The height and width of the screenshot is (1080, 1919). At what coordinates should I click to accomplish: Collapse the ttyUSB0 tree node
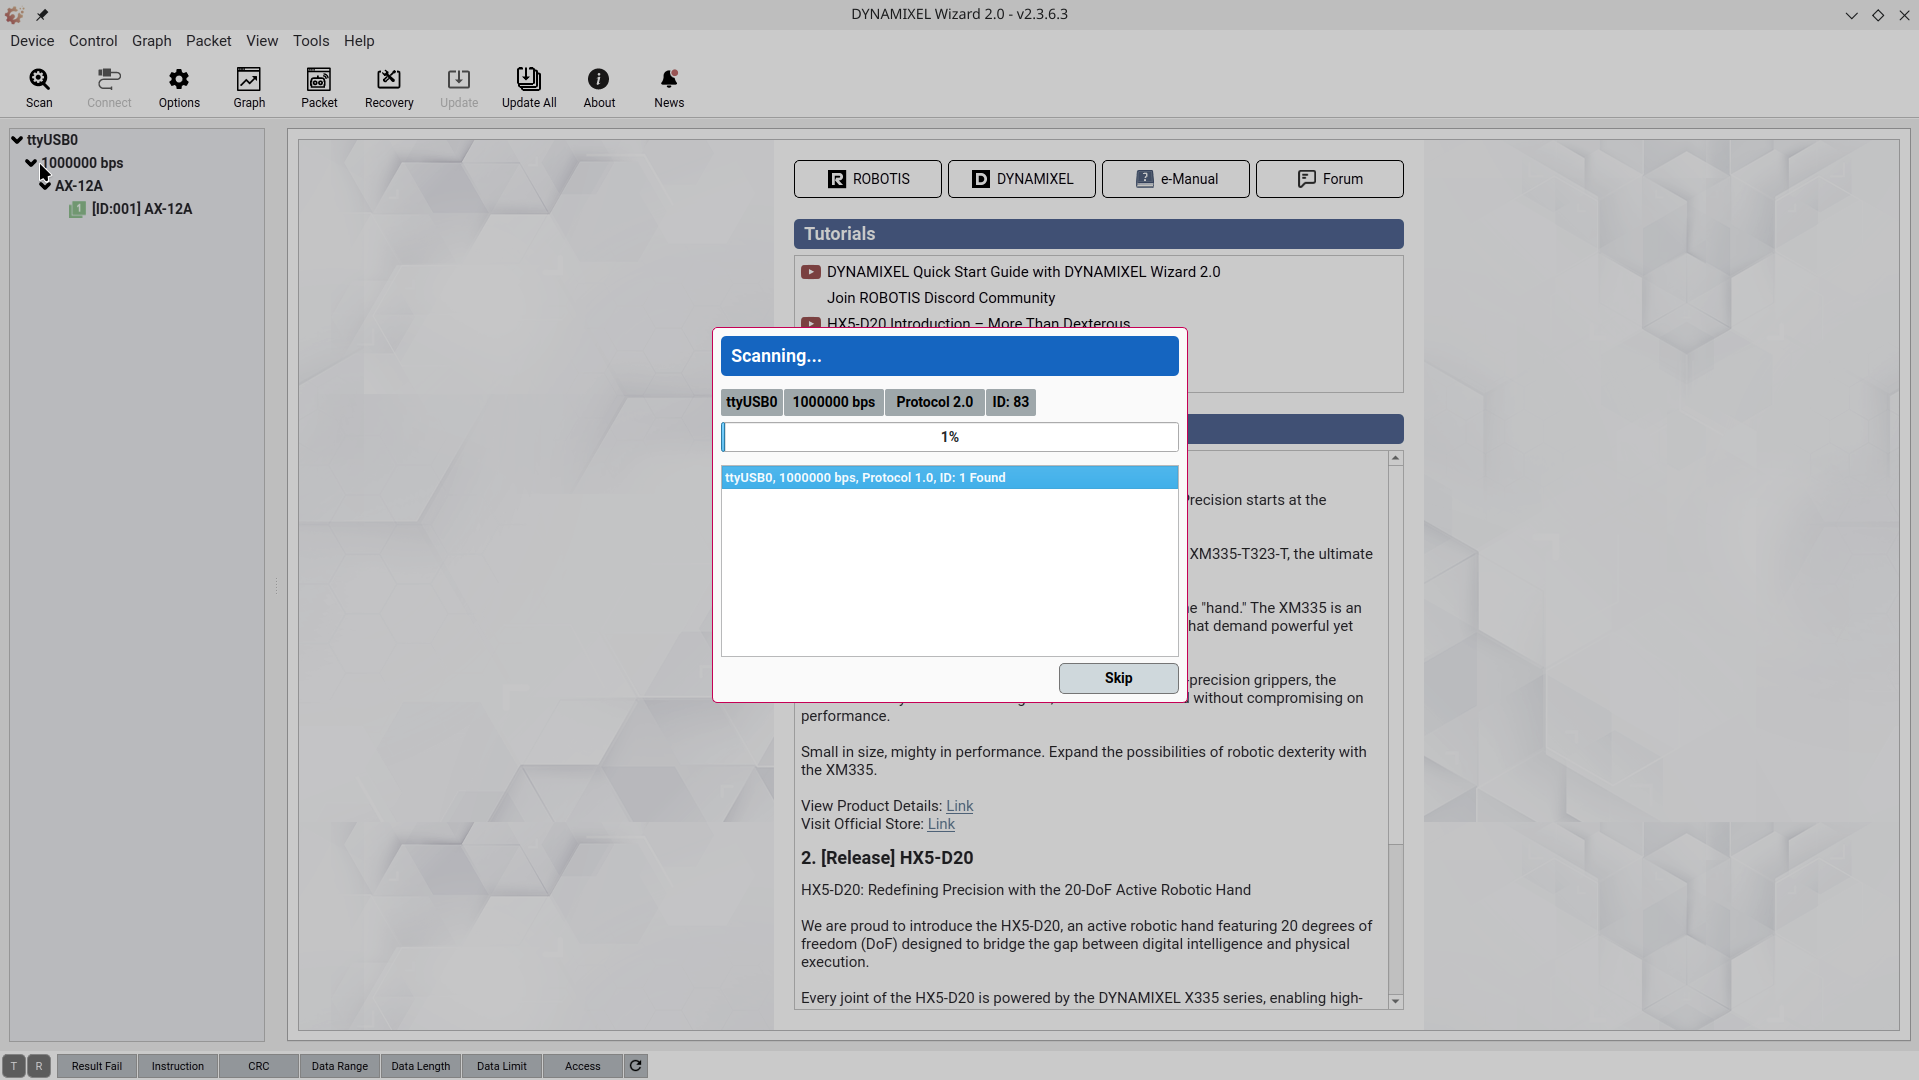pos(17,140)
